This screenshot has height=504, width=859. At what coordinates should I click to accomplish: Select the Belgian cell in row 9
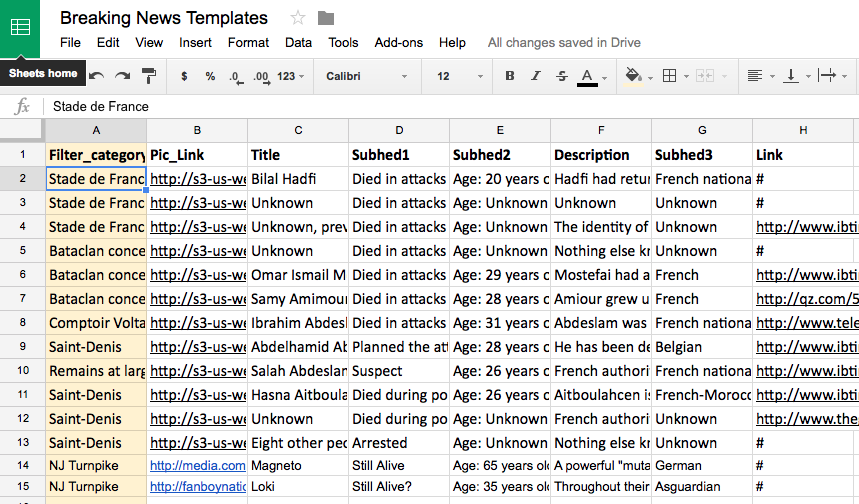point(702,347)
